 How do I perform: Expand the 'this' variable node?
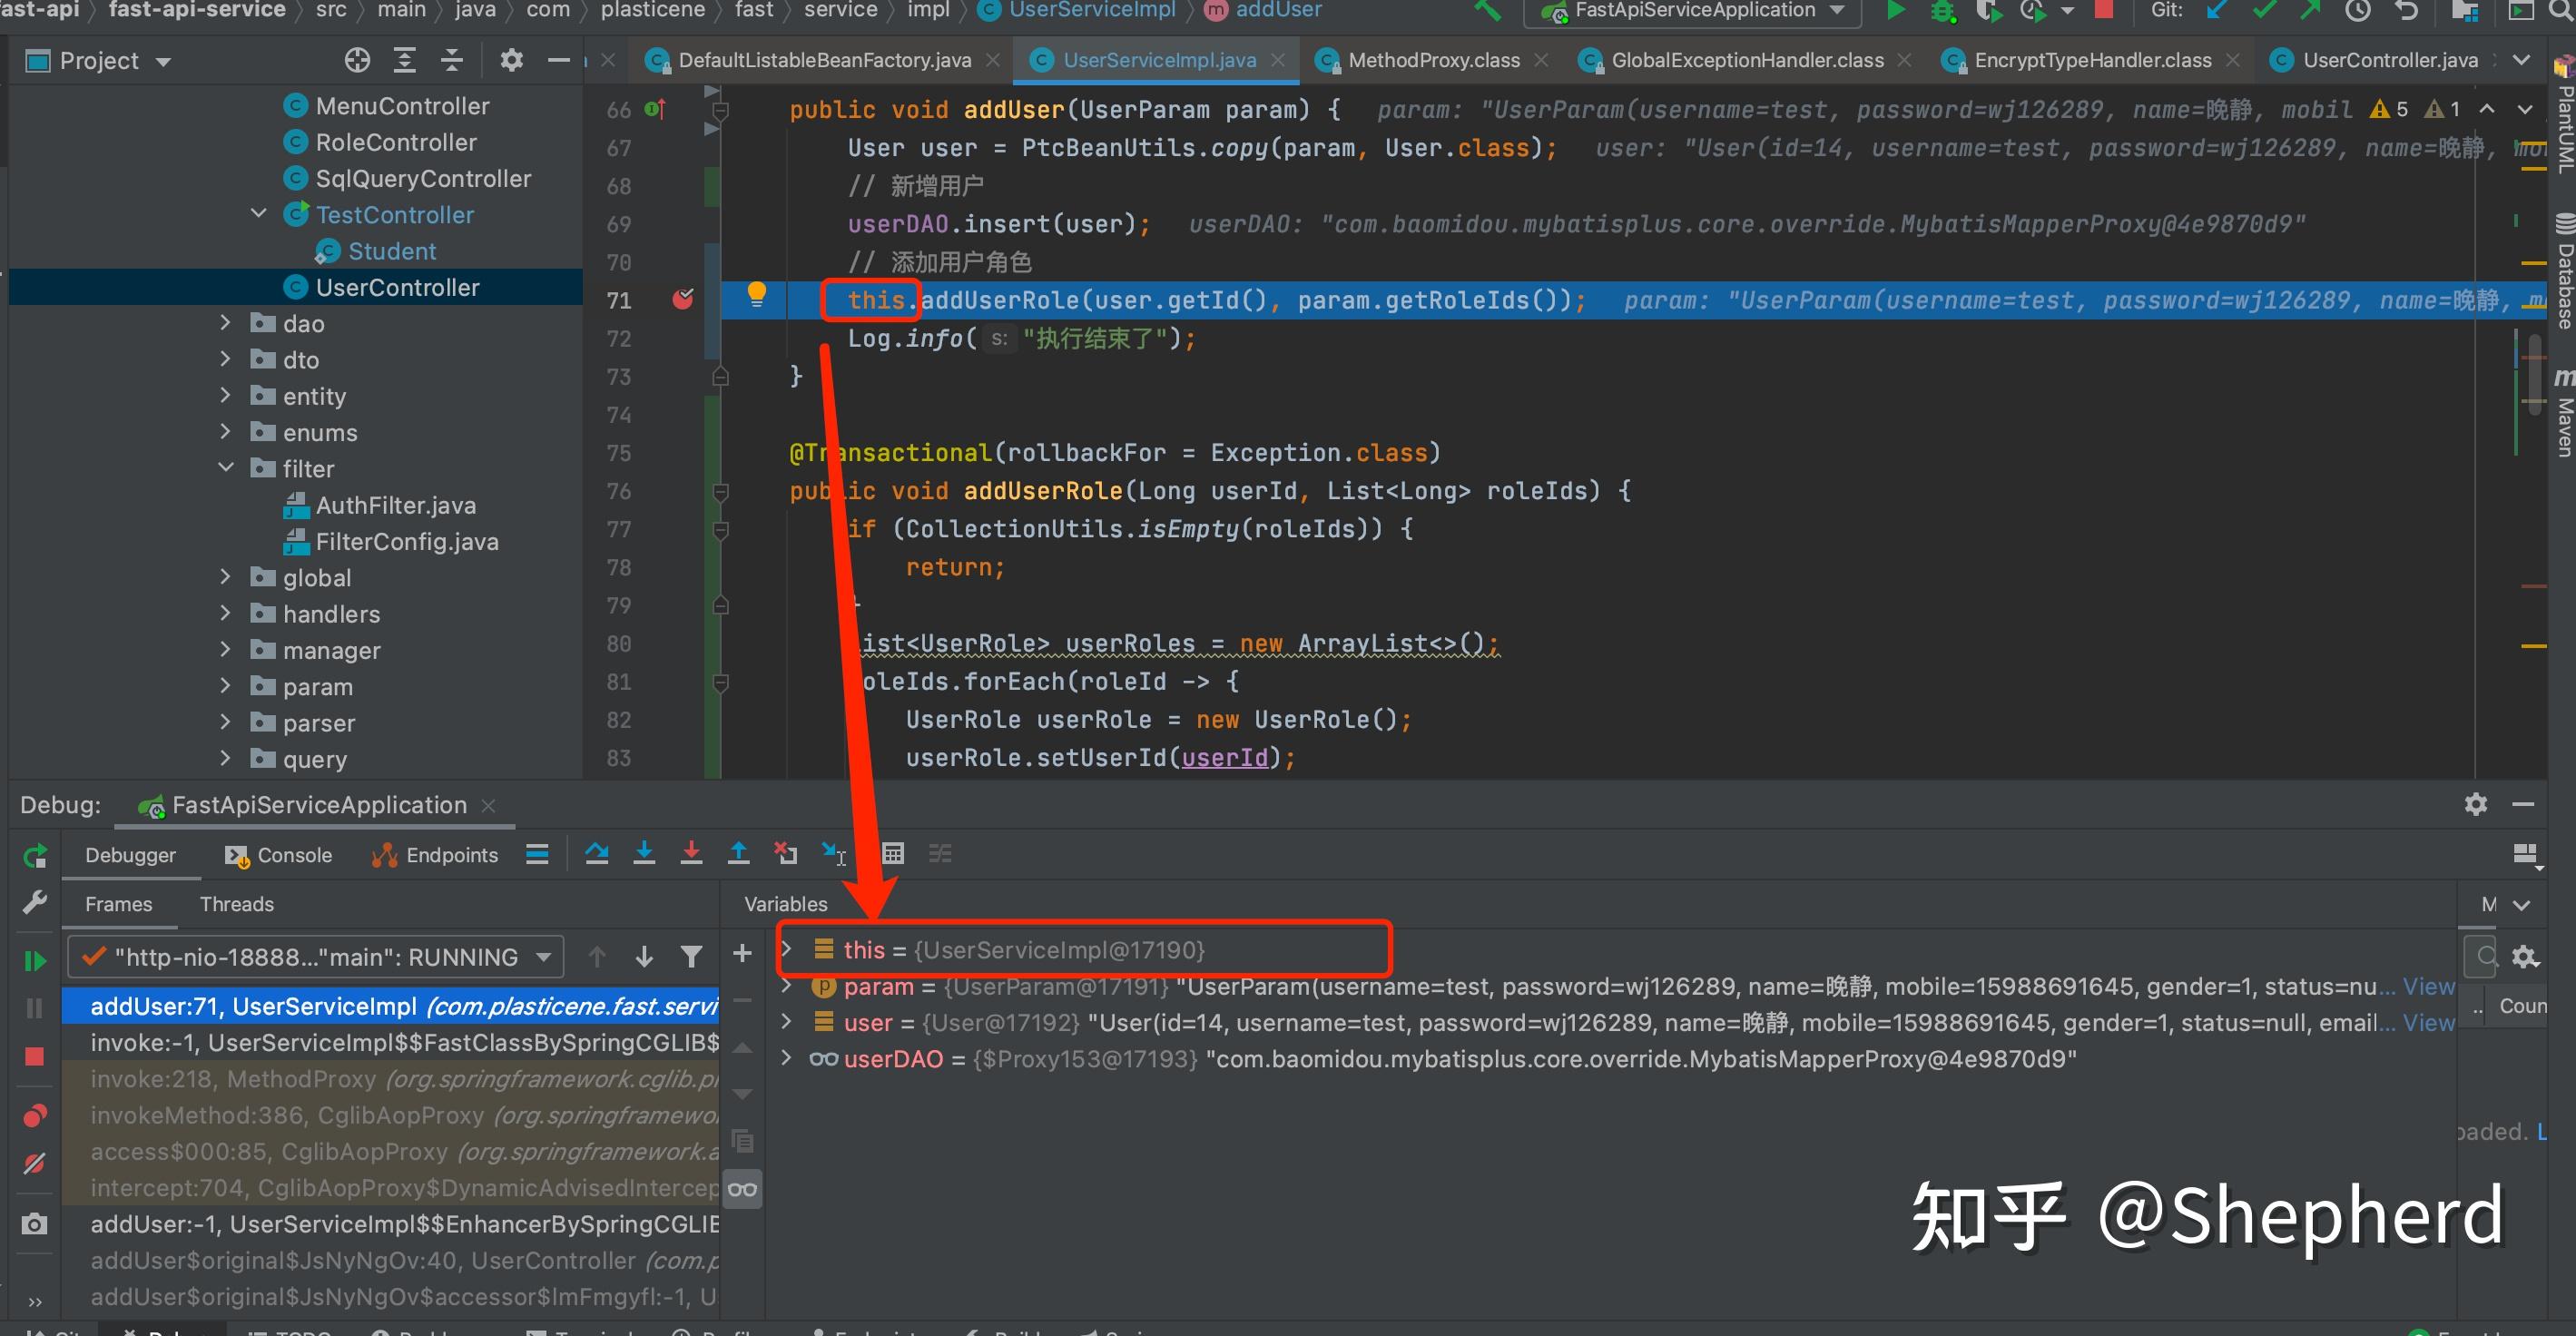click(787, 949)
